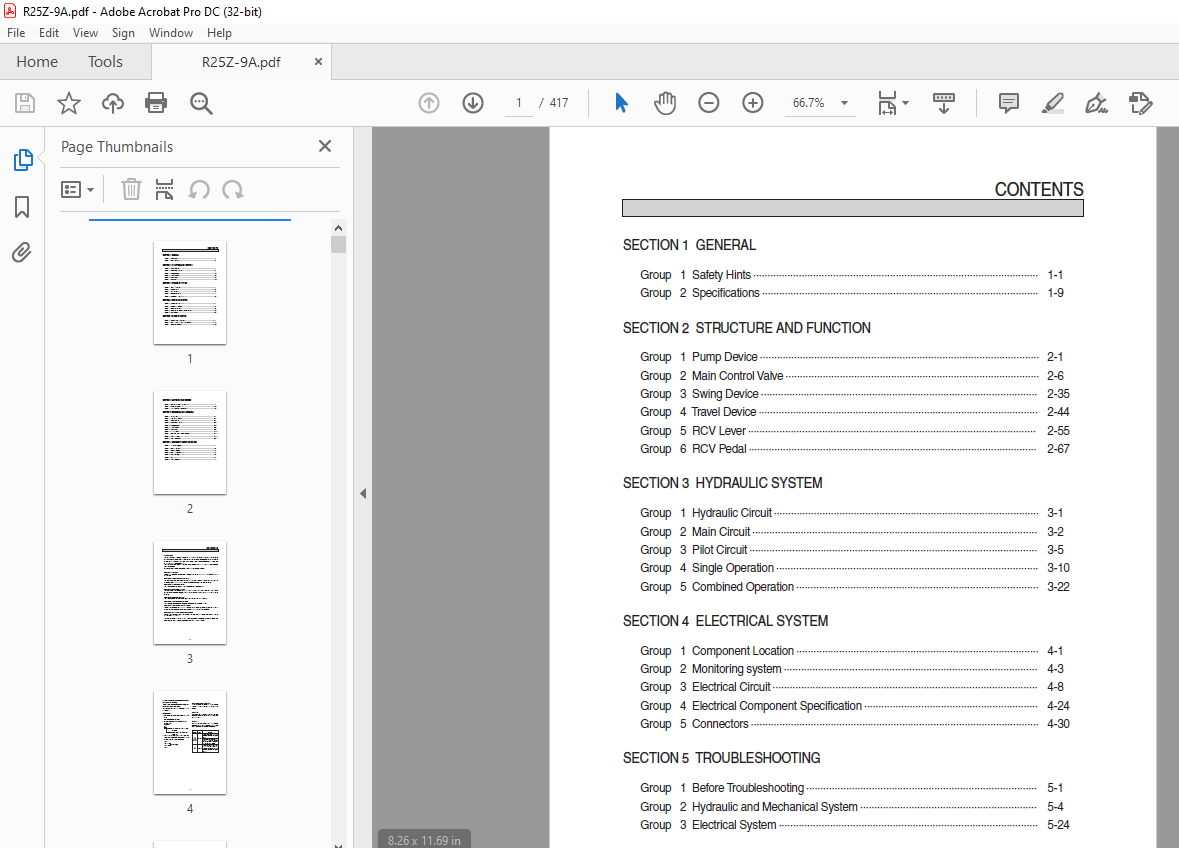Click the upload to cloud icon
This screenshot has width=1179, height=848.
pyautogui.click(x=113, y=103)
